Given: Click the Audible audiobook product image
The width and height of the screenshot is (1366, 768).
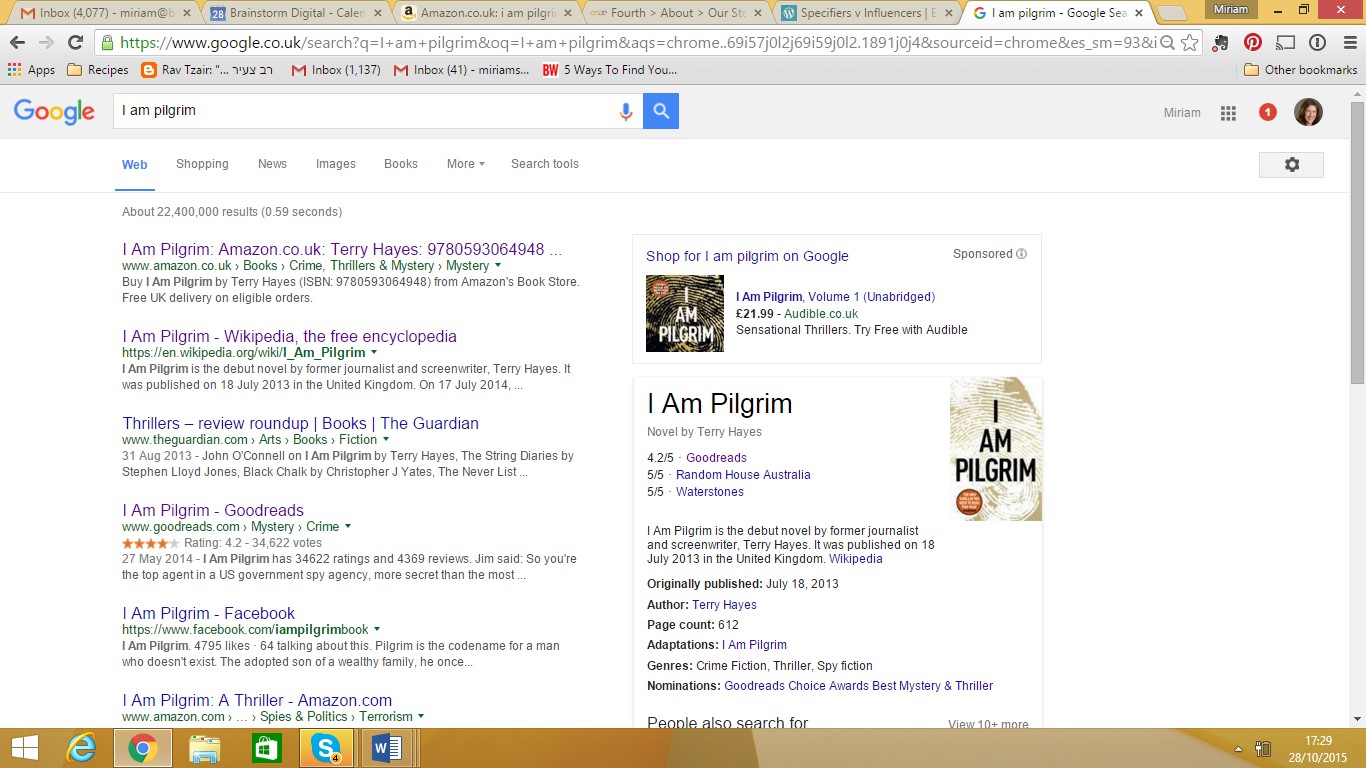Looking at the screenshot, I should coord(685,313).
